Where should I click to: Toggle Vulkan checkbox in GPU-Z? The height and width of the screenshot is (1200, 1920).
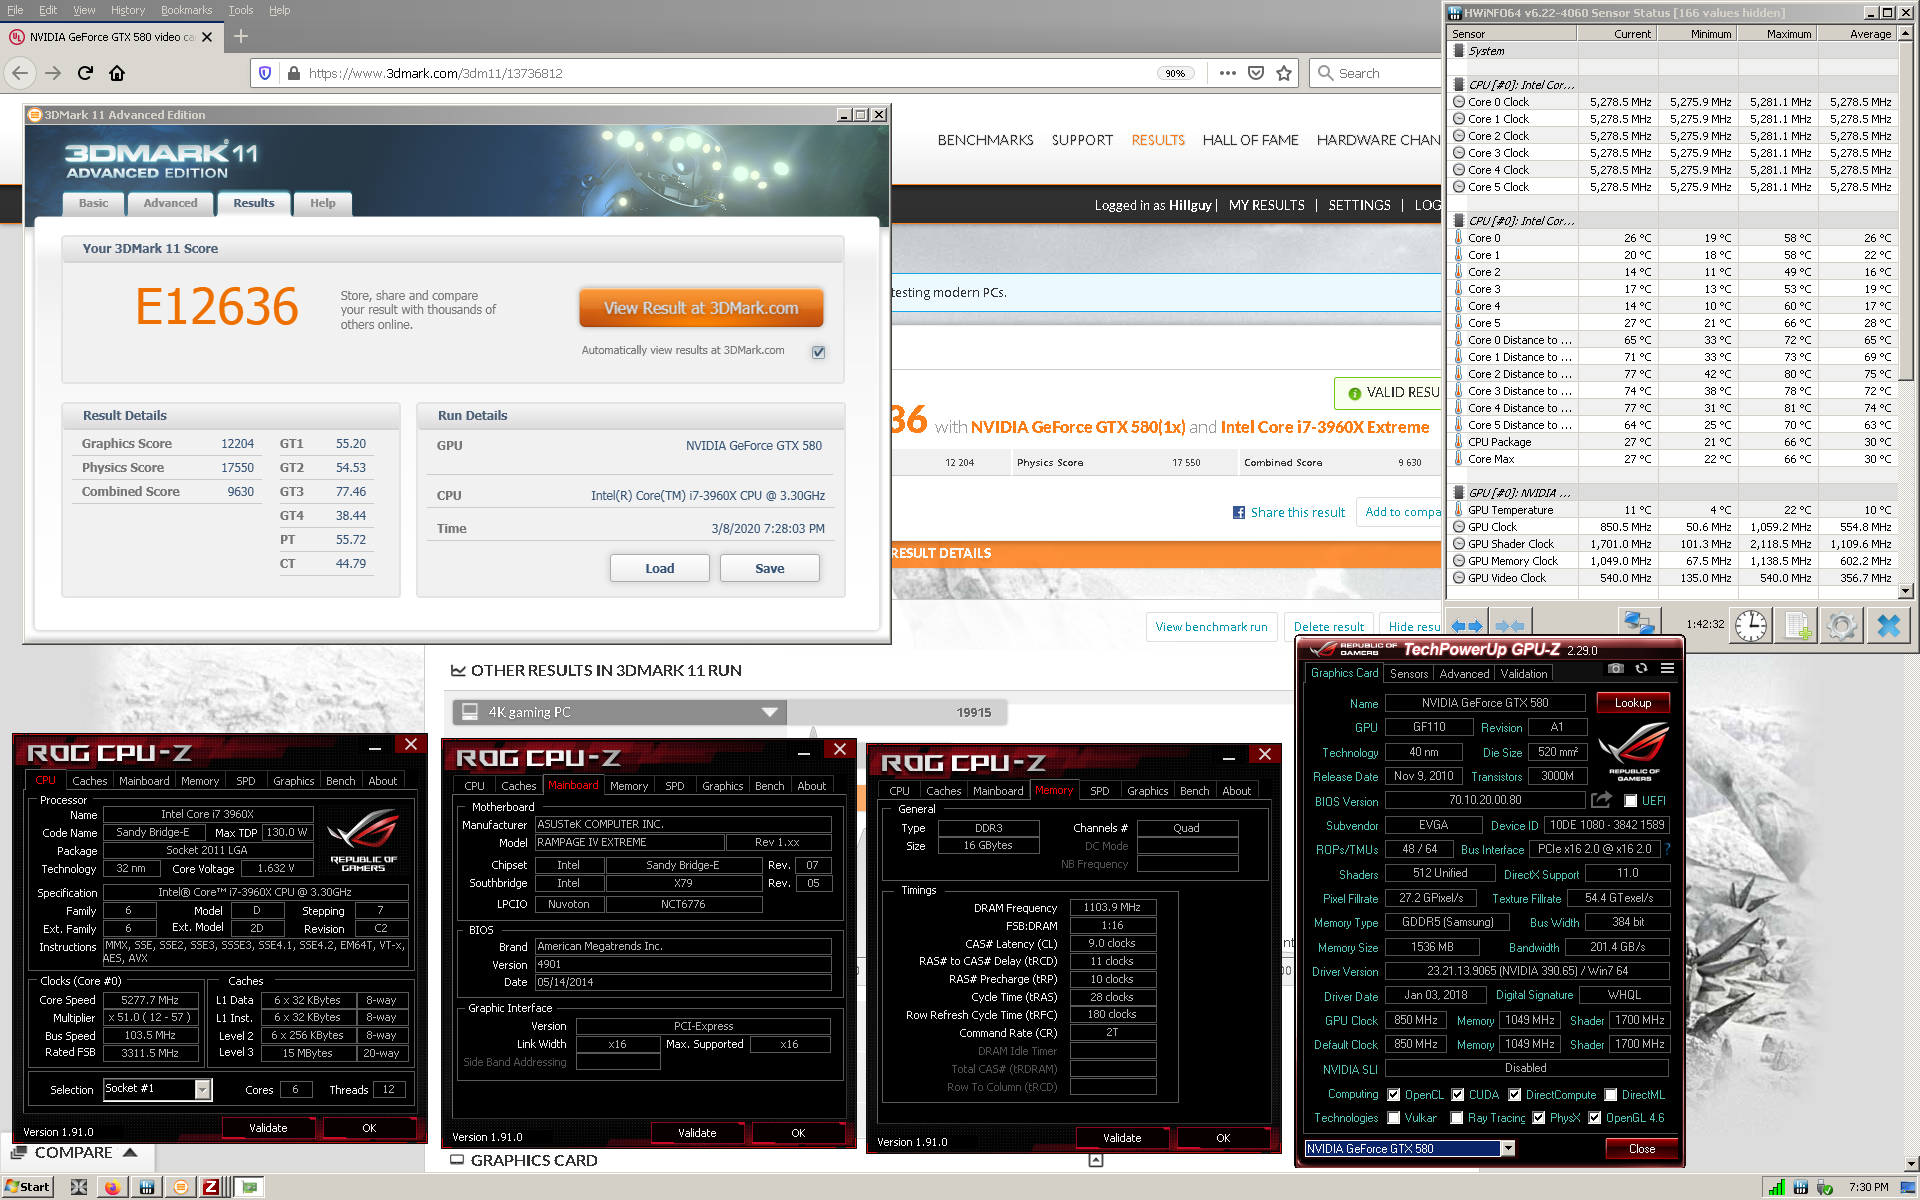pyautogui.click(x=1393, y=1118)
